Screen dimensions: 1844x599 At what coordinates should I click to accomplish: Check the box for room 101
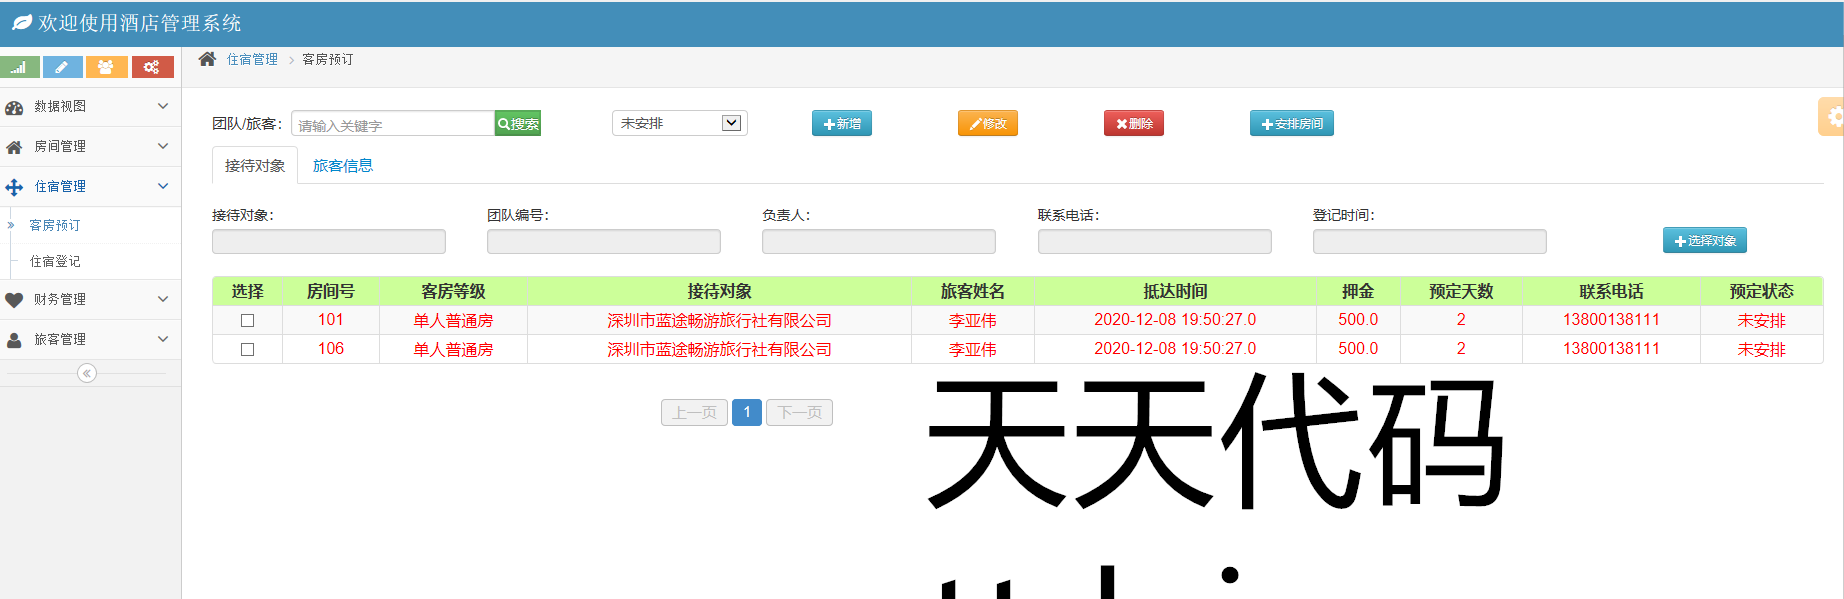pos(247,320)
